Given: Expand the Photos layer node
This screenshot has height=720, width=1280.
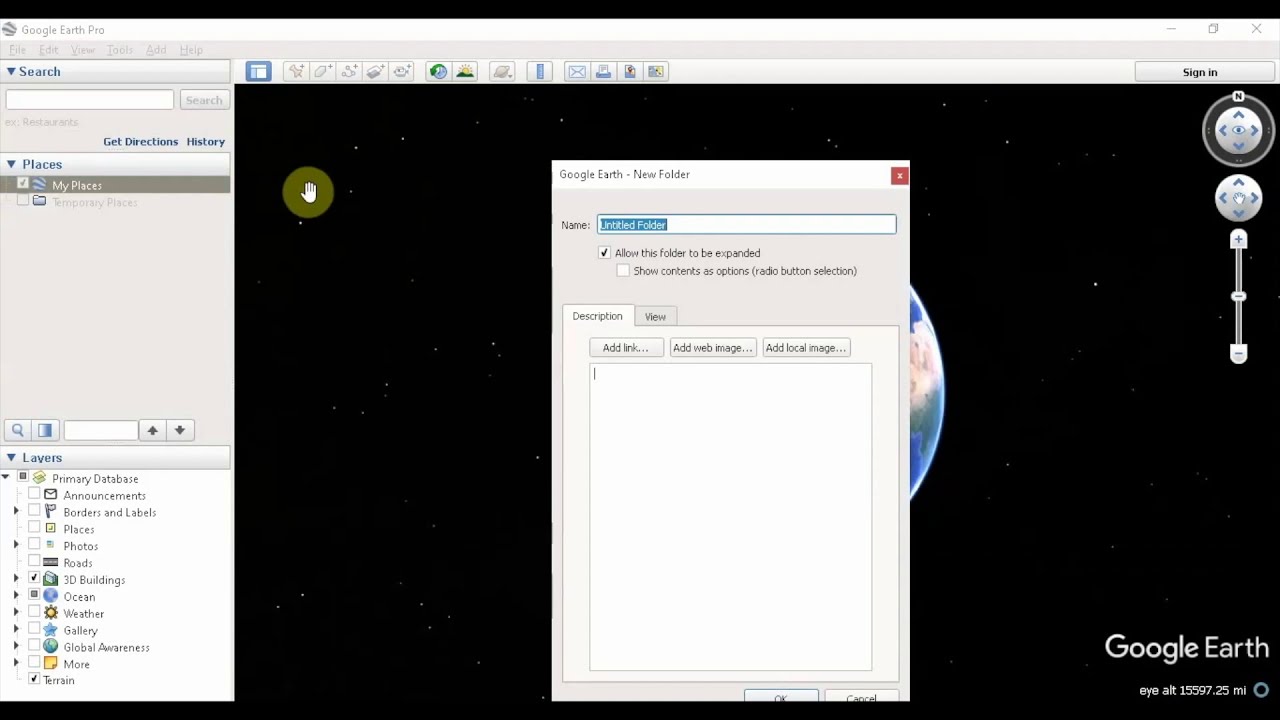Looking at the screenshot, I should (16, 546).
